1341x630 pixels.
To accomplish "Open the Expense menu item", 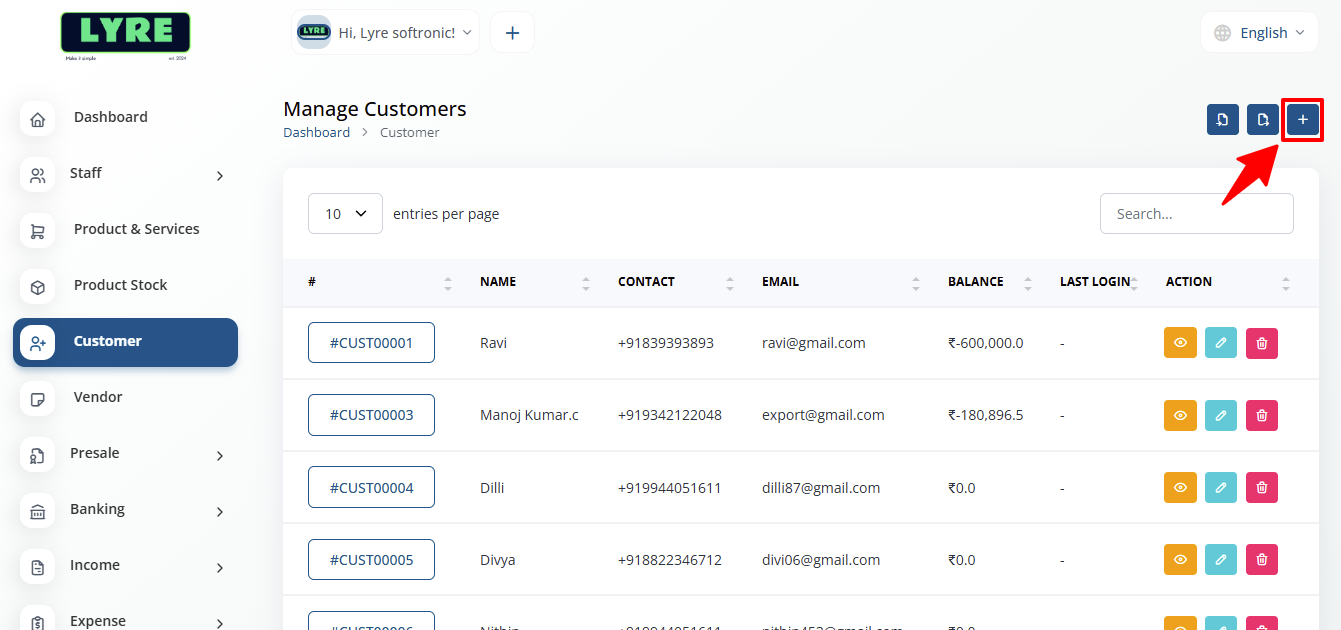I will coord(97,620).
